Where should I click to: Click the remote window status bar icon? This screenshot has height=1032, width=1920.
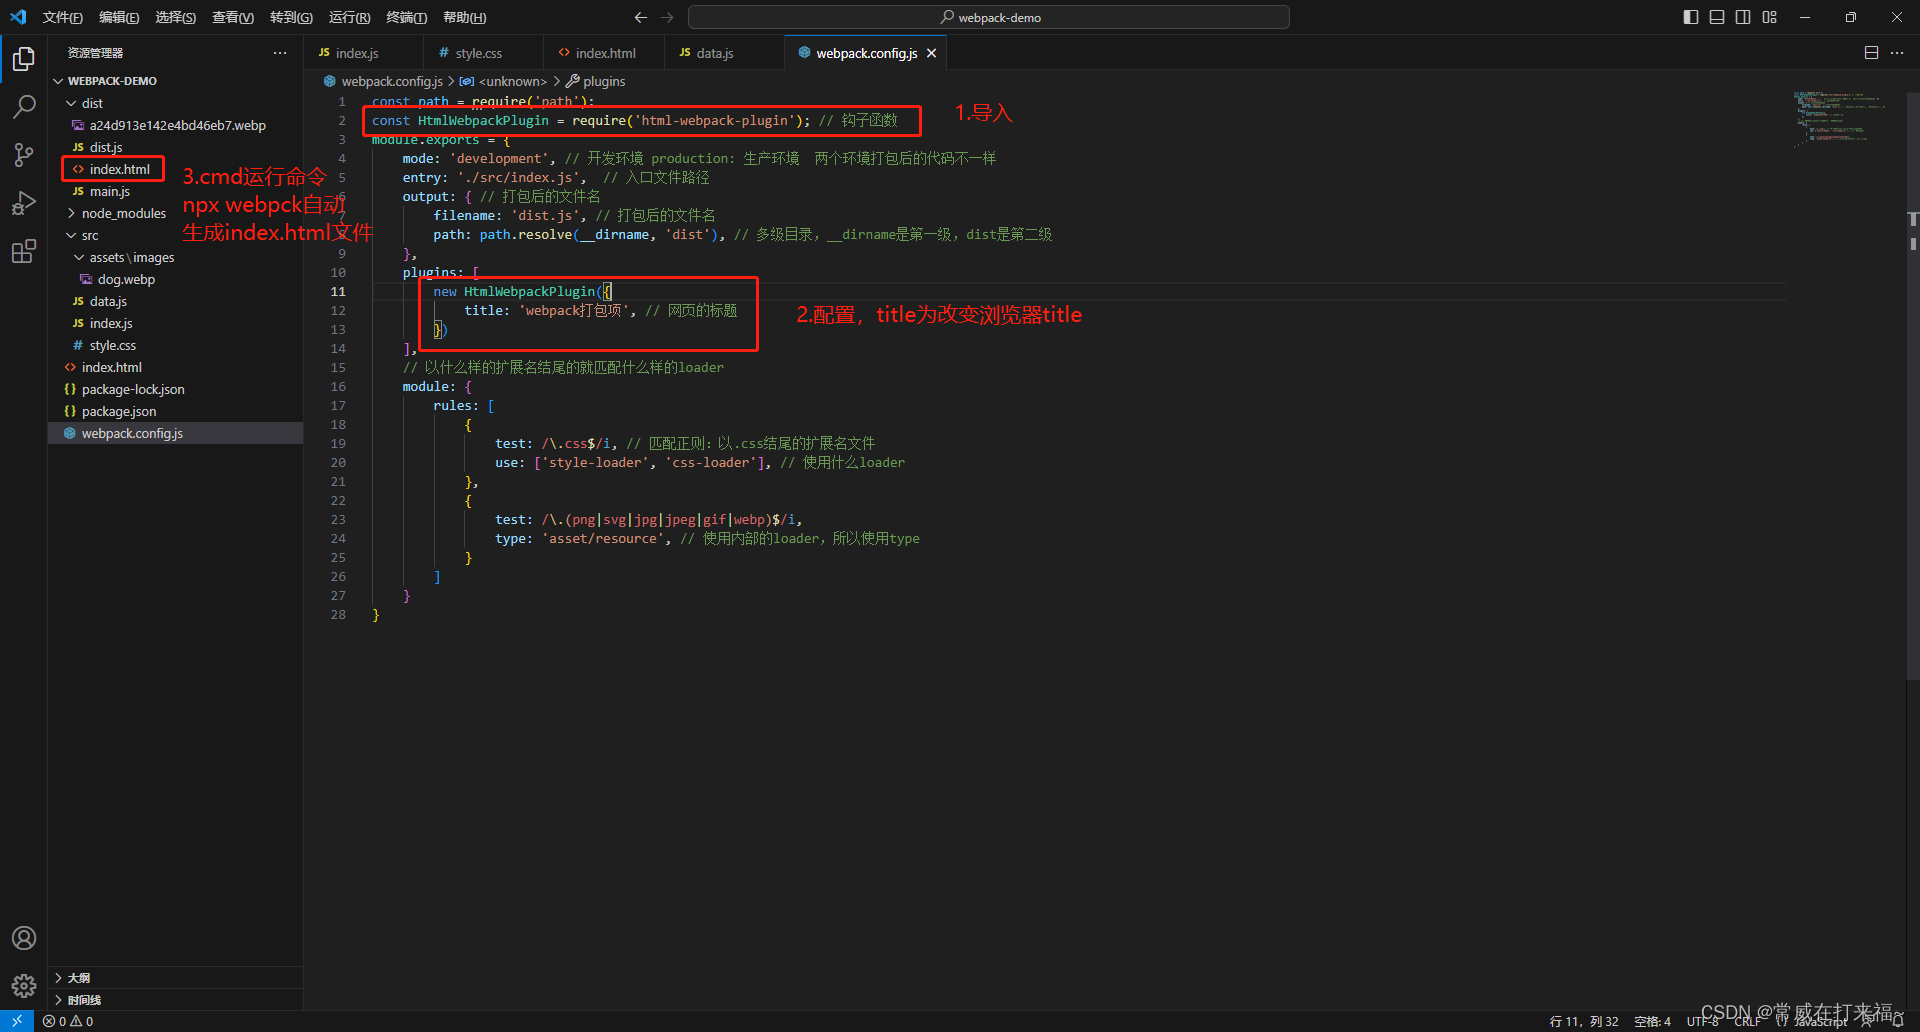(17, 1021)
